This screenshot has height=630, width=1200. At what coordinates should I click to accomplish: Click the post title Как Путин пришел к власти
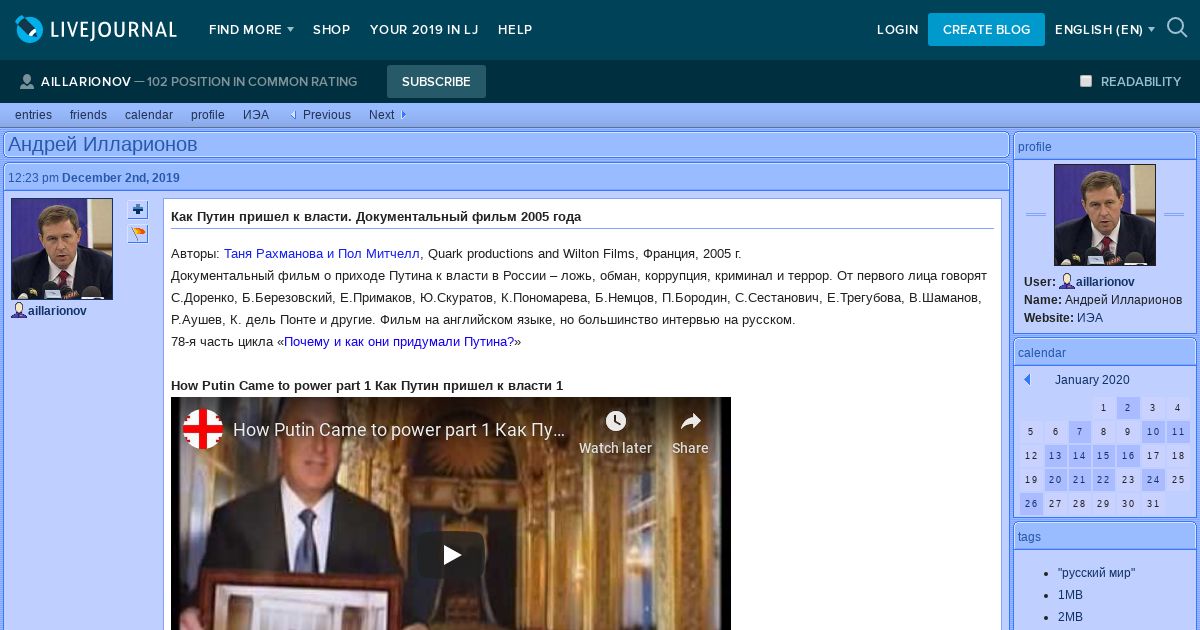tap(376, 217)
